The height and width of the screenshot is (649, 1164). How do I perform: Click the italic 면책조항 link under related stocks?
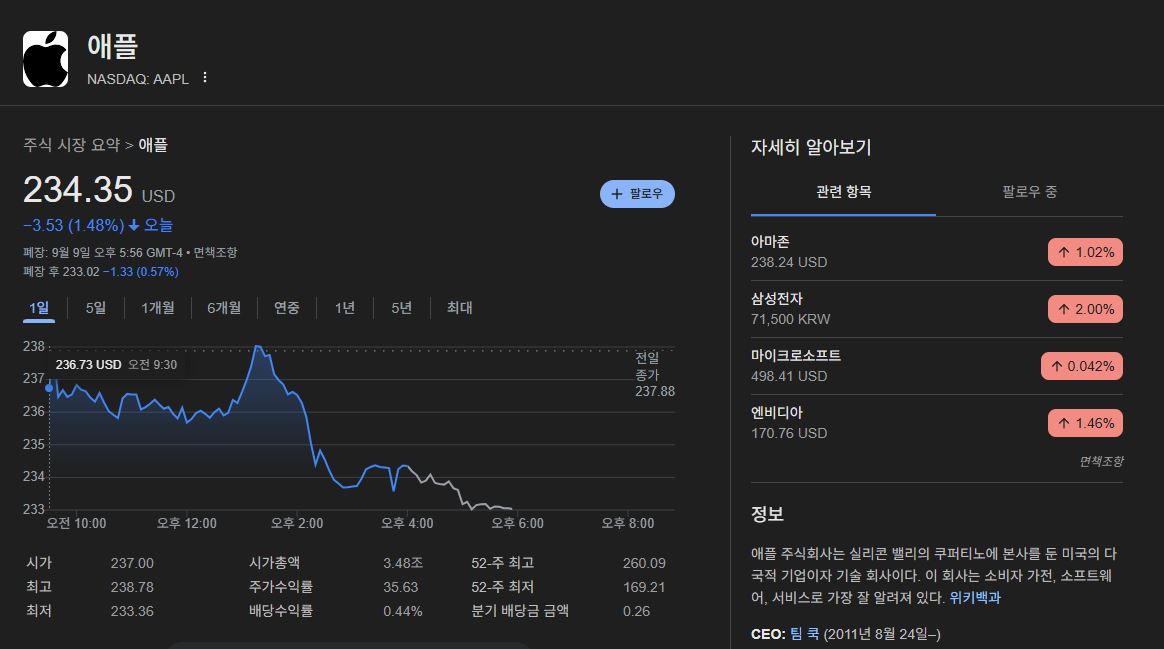[1101, 462]
